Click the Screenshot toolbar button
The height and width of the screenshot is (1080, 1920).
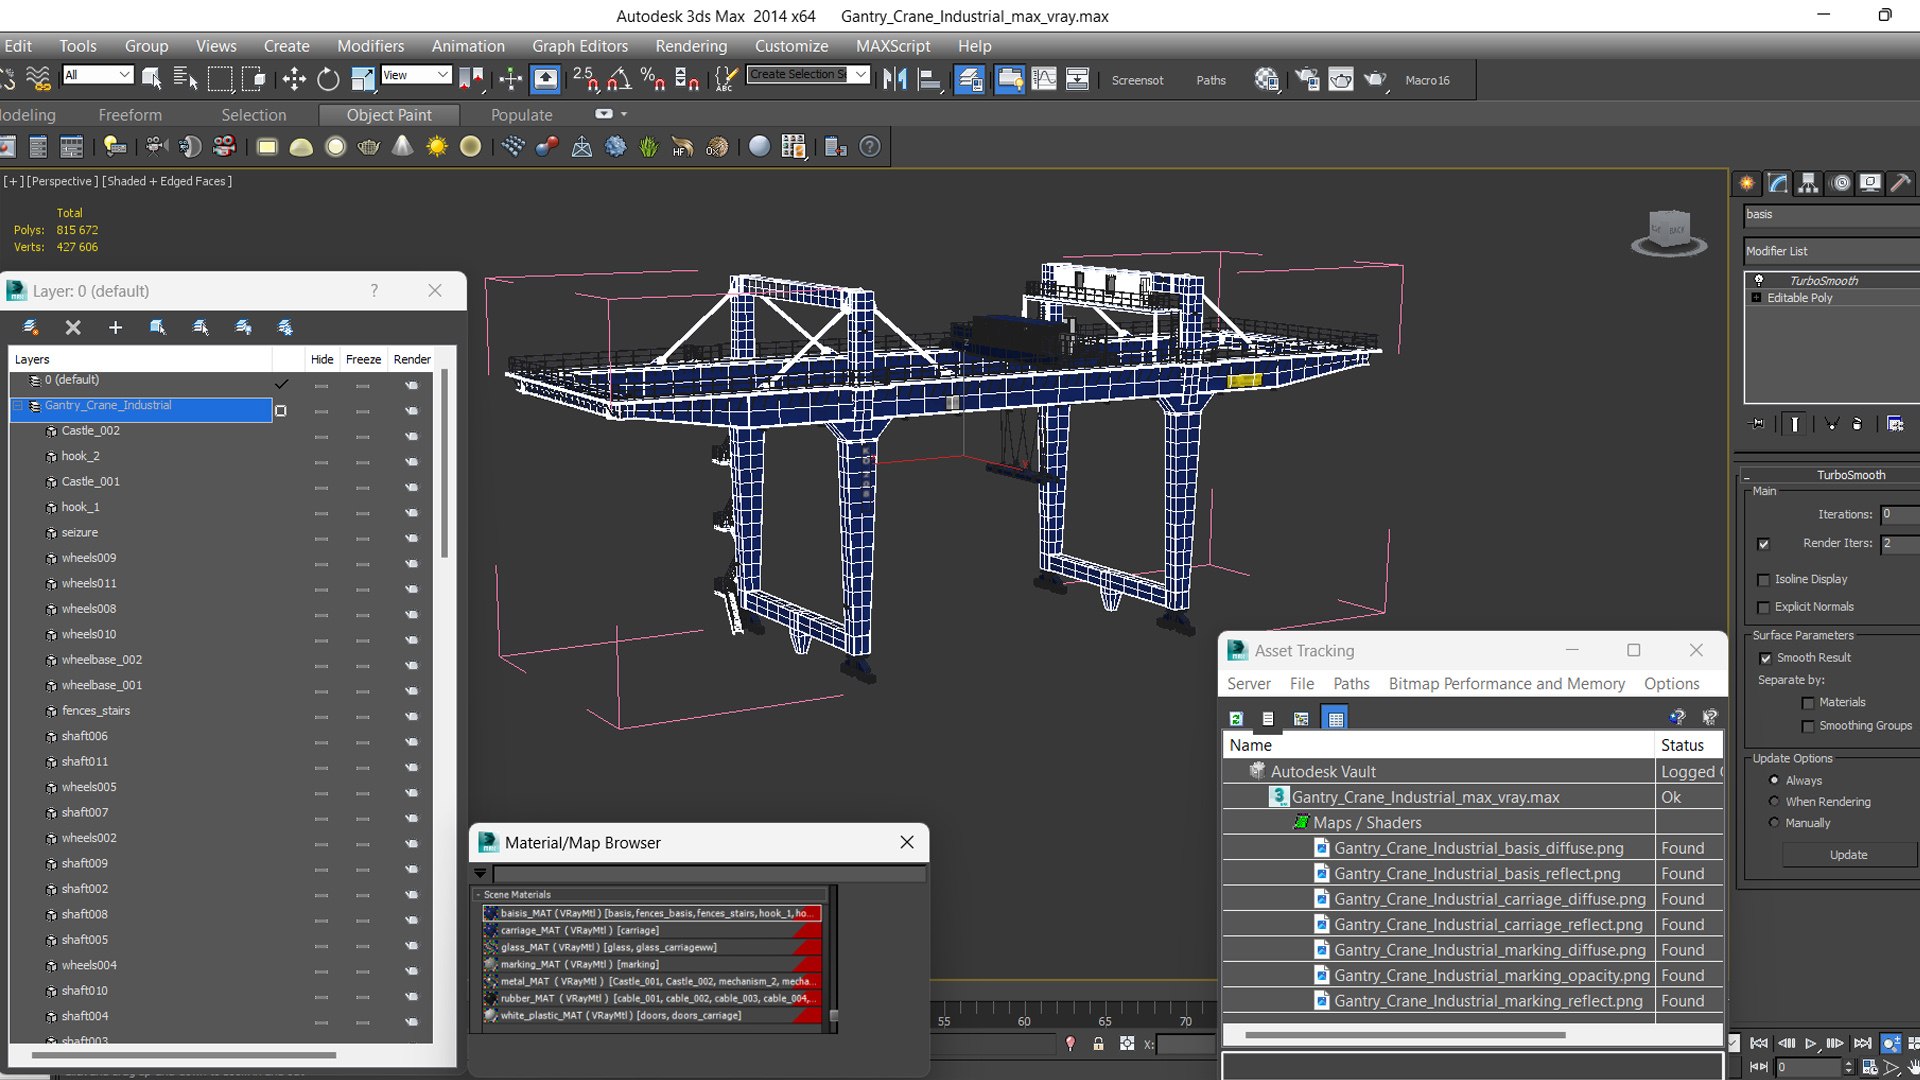coord(1137,80)
